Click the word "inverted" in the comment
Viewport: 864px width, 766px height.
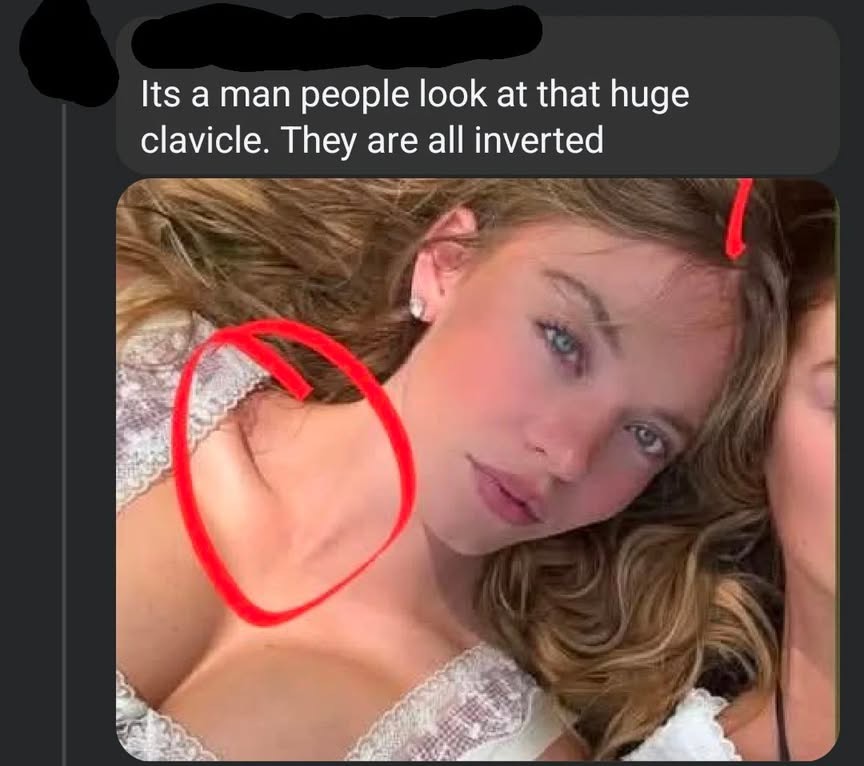[x=538, y=140]
